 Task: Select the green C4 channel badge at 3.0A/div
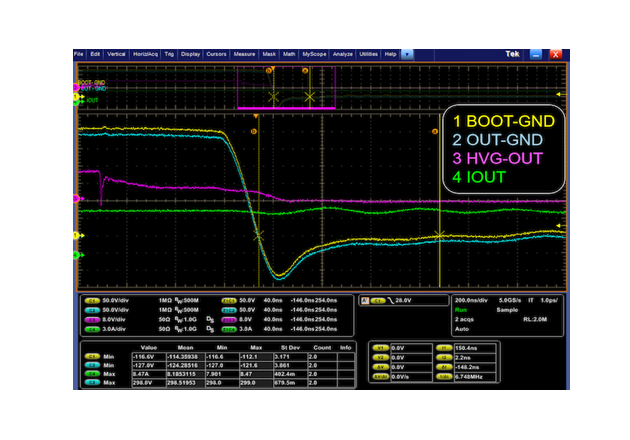tap(92, 329)
